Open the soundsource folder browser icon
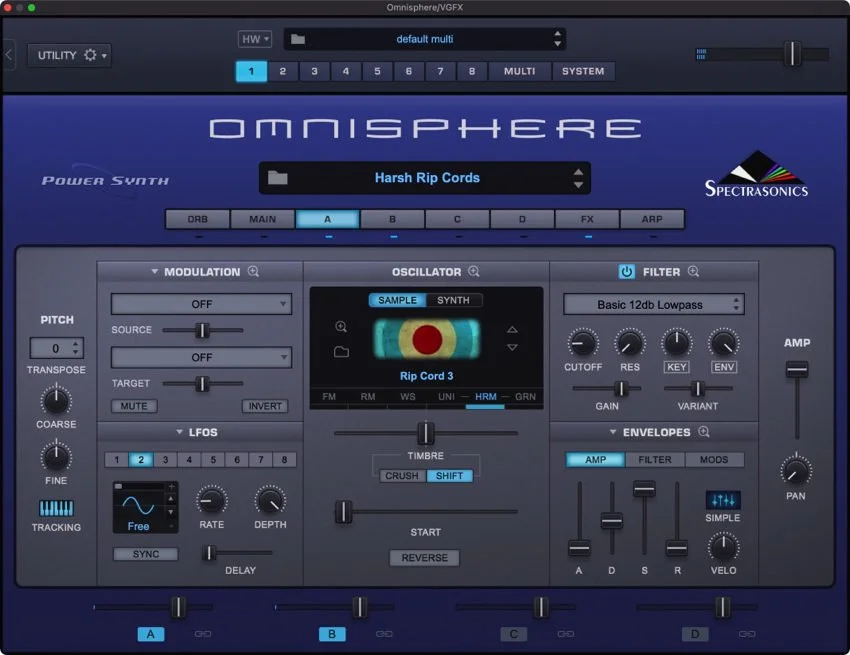Image resolution: width=850 pixels, height=655 pixels. tap(341, 352)
